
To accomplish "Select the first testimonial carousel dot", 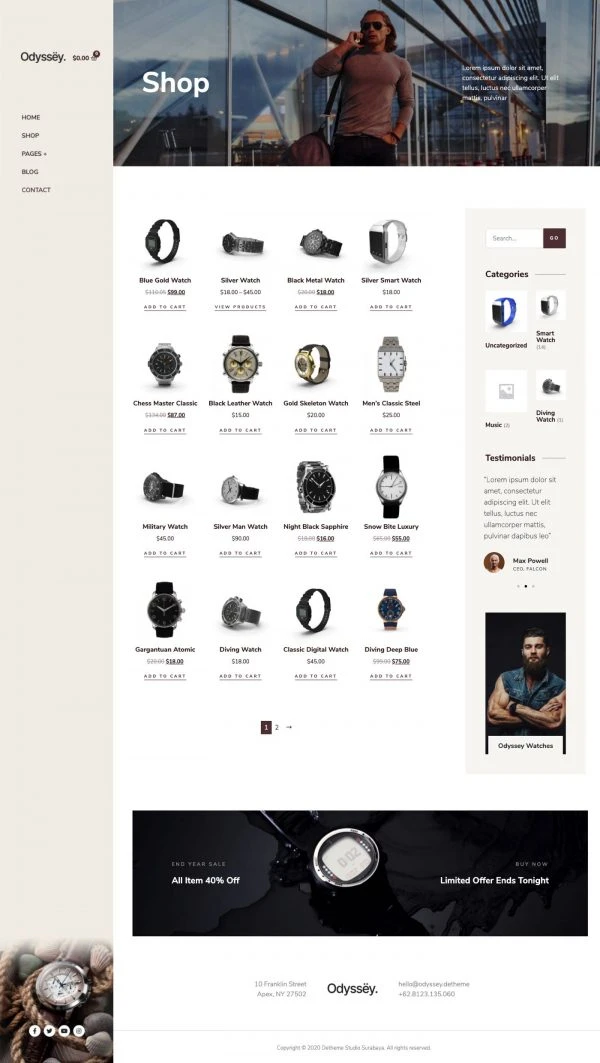I will (518, 586).
